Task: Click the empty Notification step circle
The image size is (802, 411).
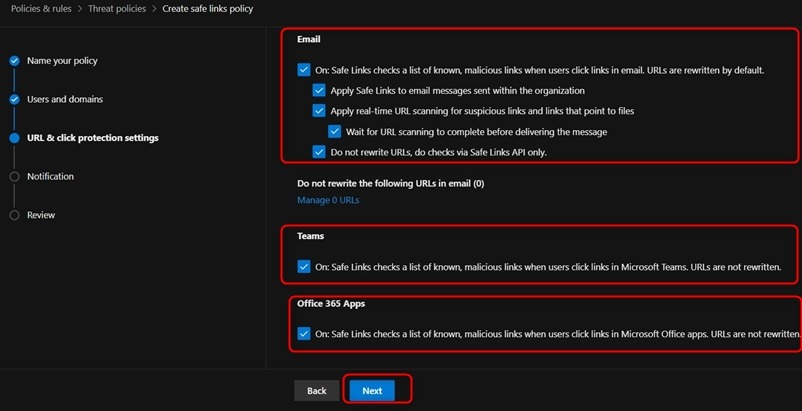Action: pos(14,176)
